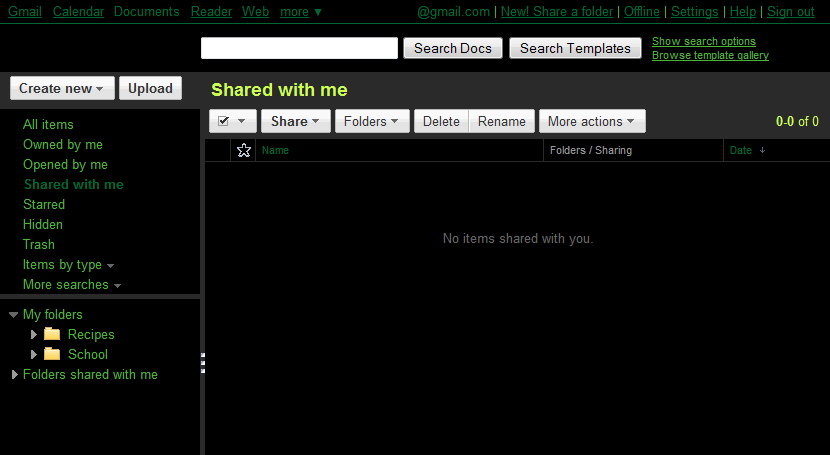Open the selection dropdown arrow beside checkbox
The image size is (830, 455).
pos(241,121)
